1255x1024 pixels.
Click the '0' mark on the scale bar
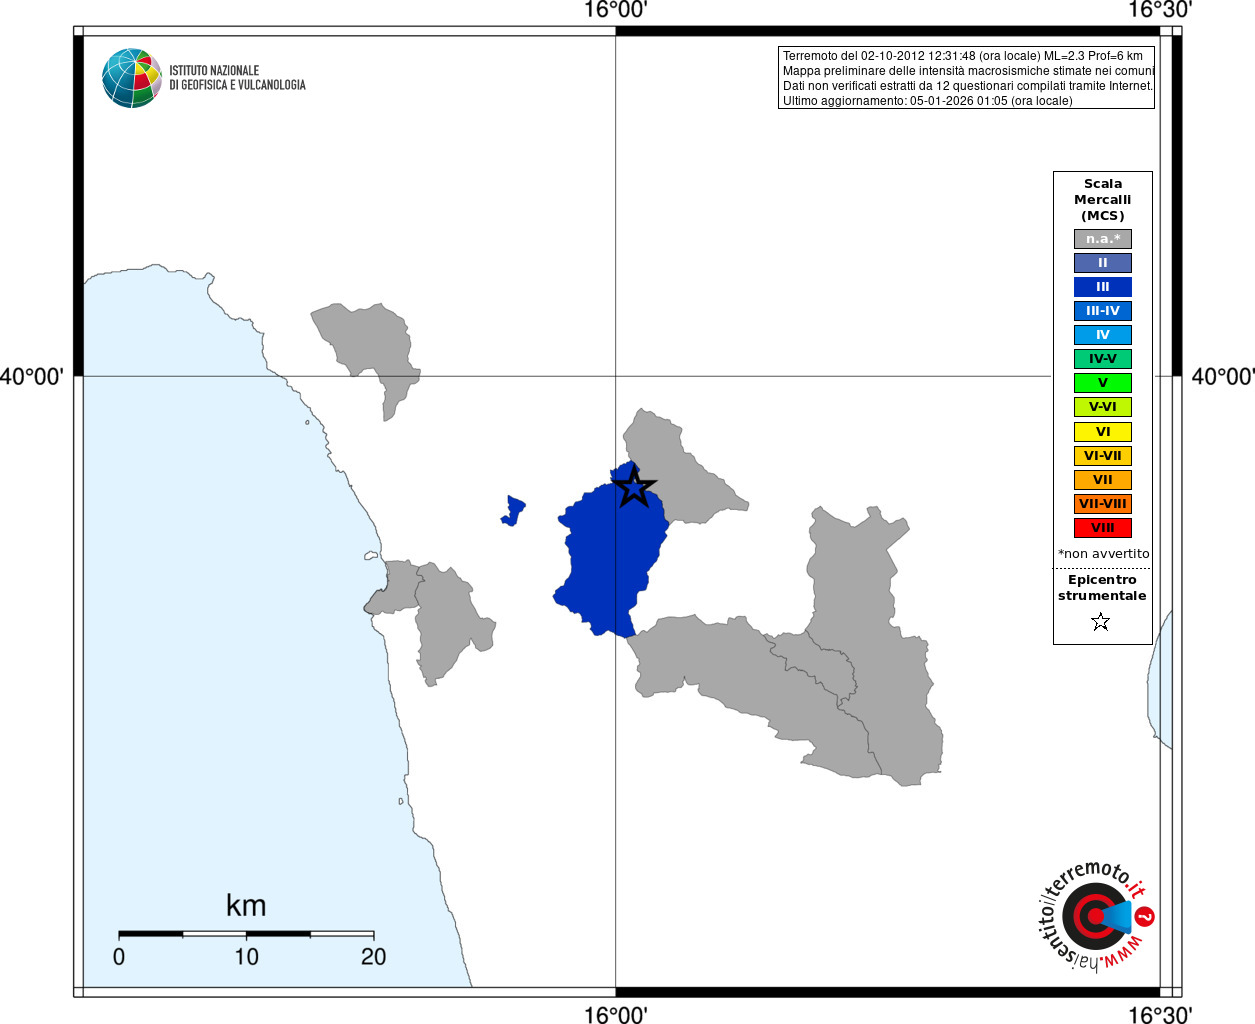pyautogui.click(x=119, y=957)
